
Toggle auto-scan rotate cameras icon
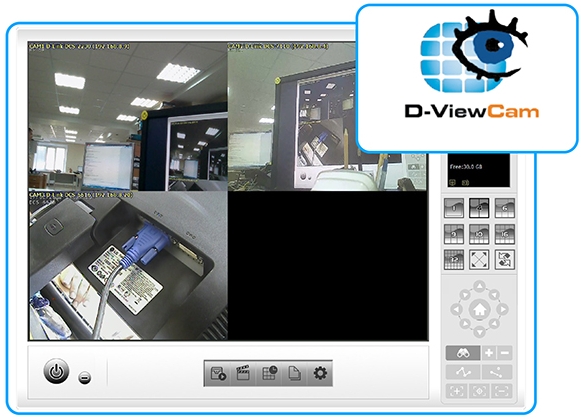(505, 260)
